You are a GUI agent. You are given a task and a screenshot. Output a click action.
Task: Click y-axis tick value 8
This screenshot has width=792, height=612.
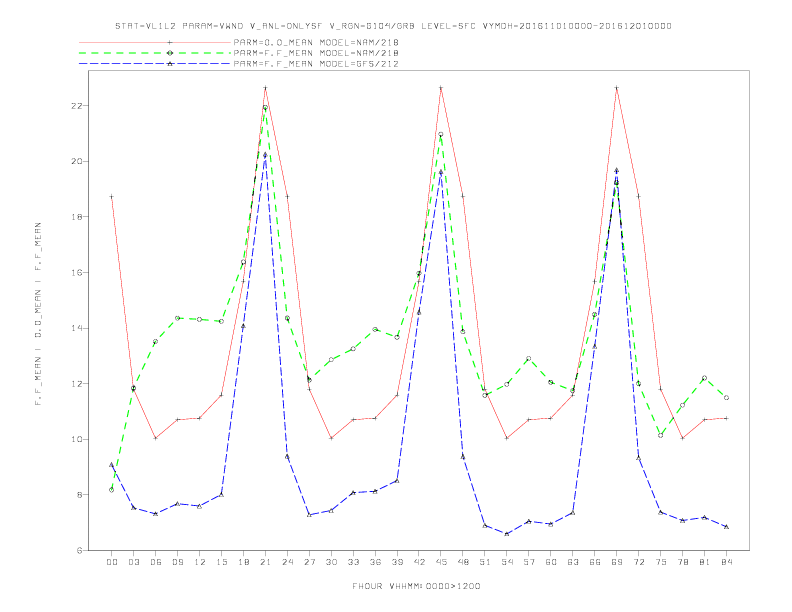[79, 495]
